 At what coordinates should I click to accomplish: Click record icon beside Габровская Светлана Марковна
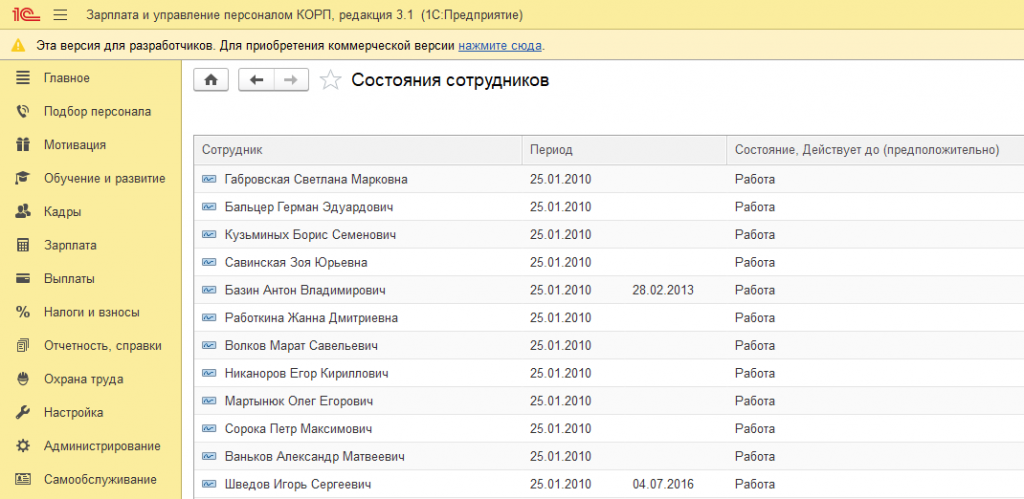click(209, 179)
